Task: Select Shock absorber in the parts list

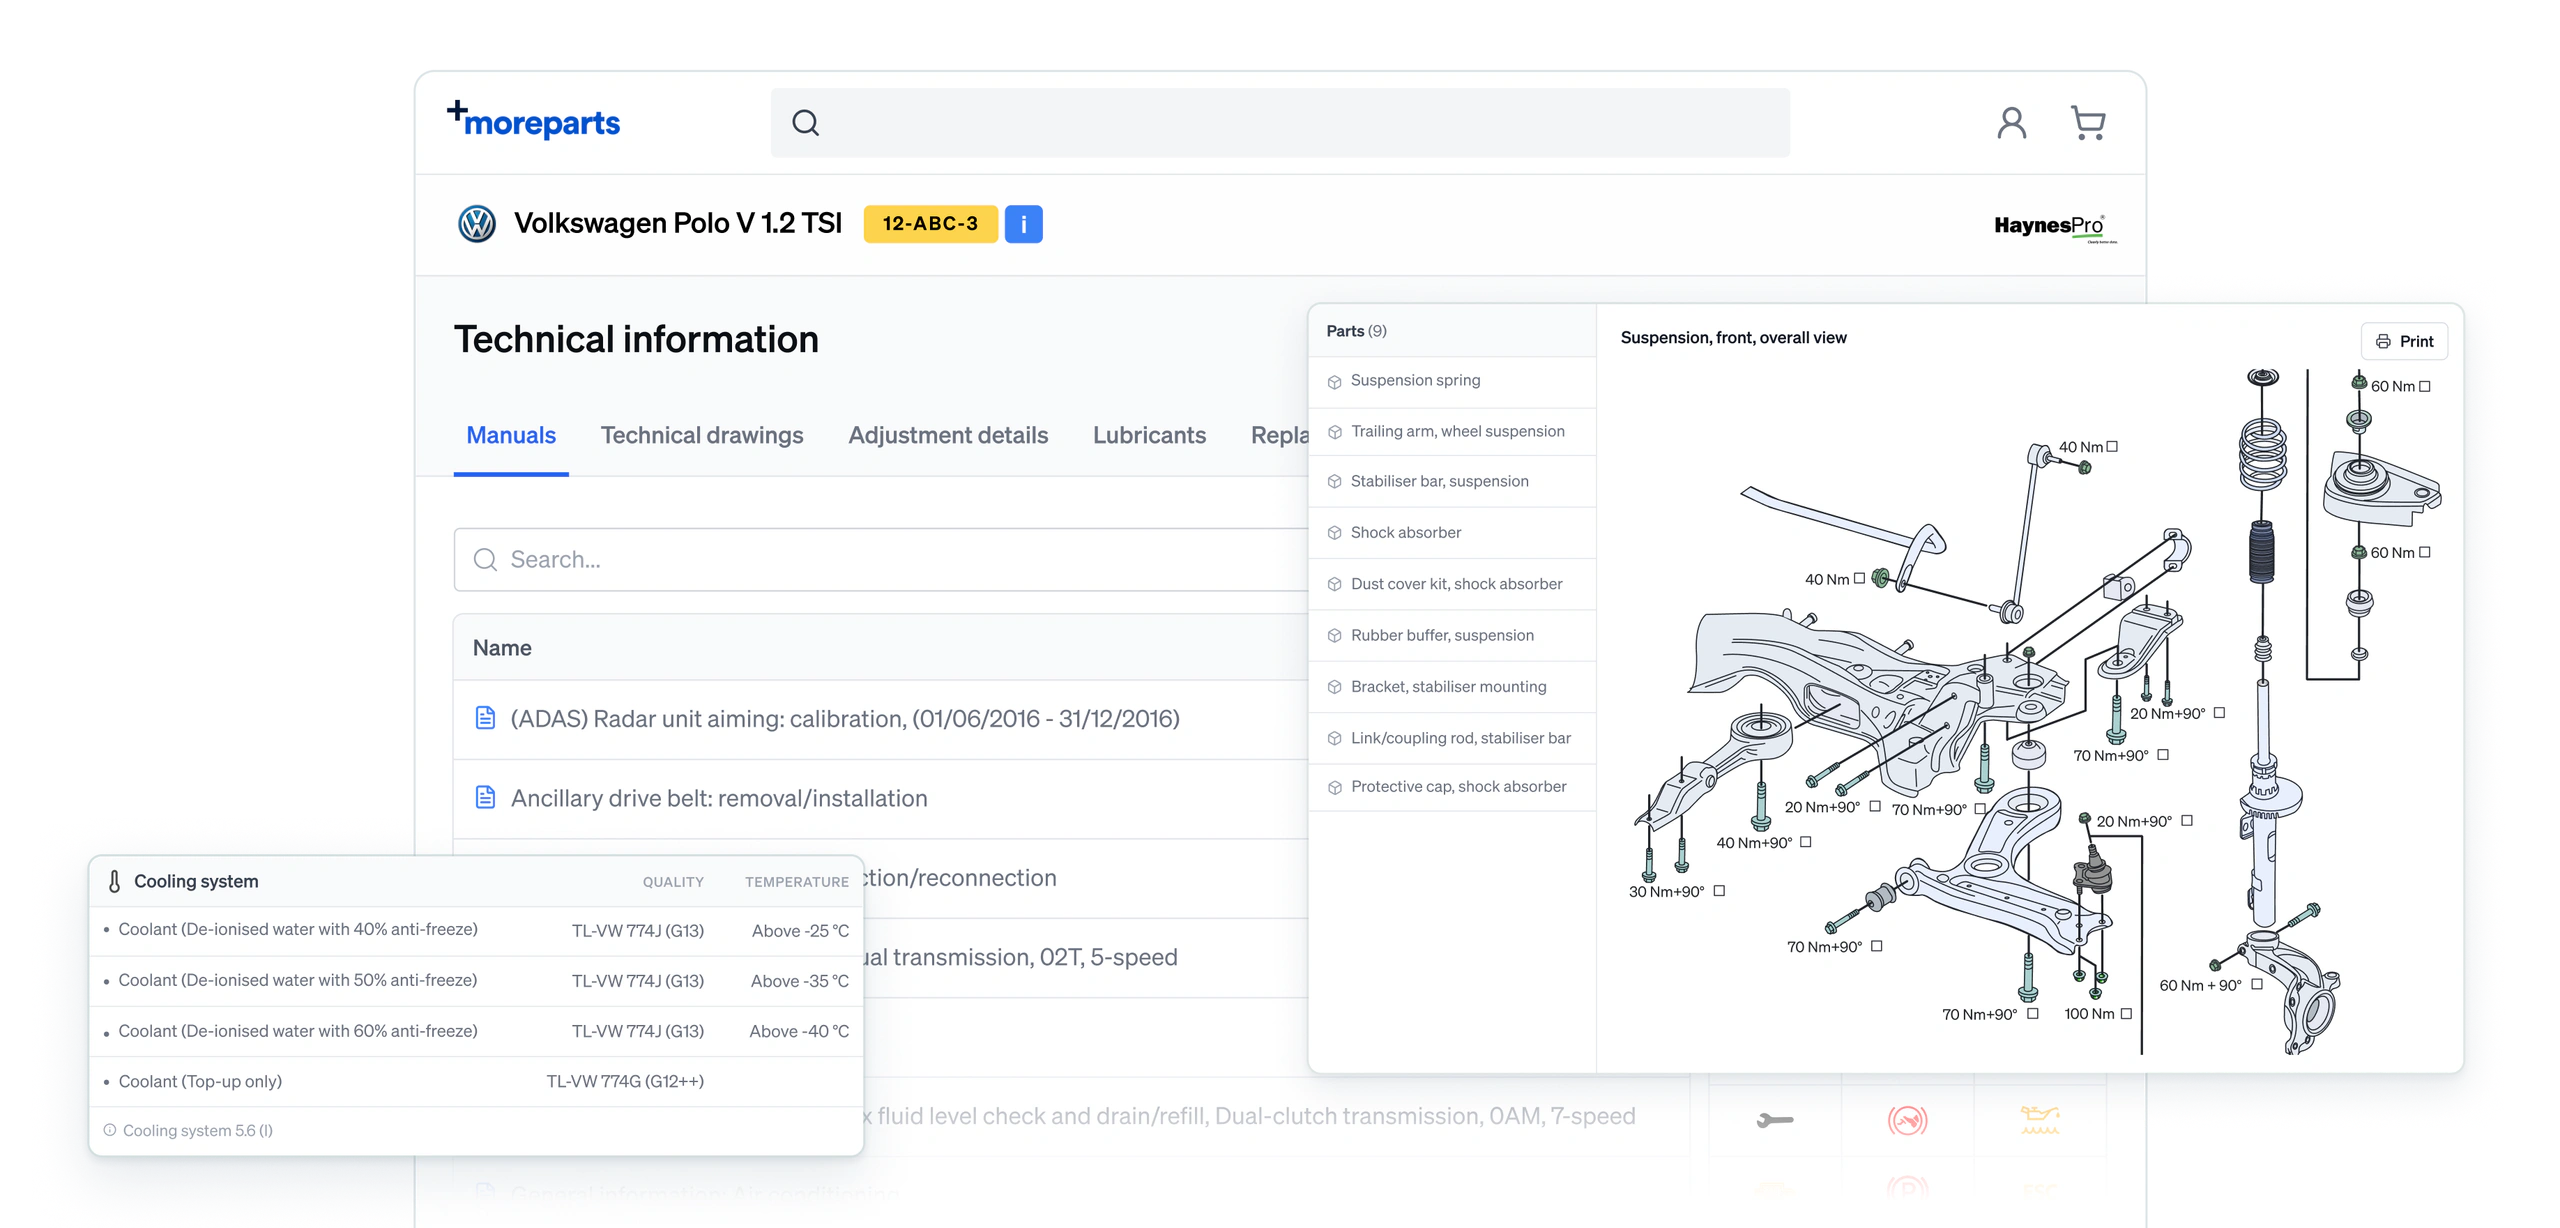Action: (x=1452, y=533)
